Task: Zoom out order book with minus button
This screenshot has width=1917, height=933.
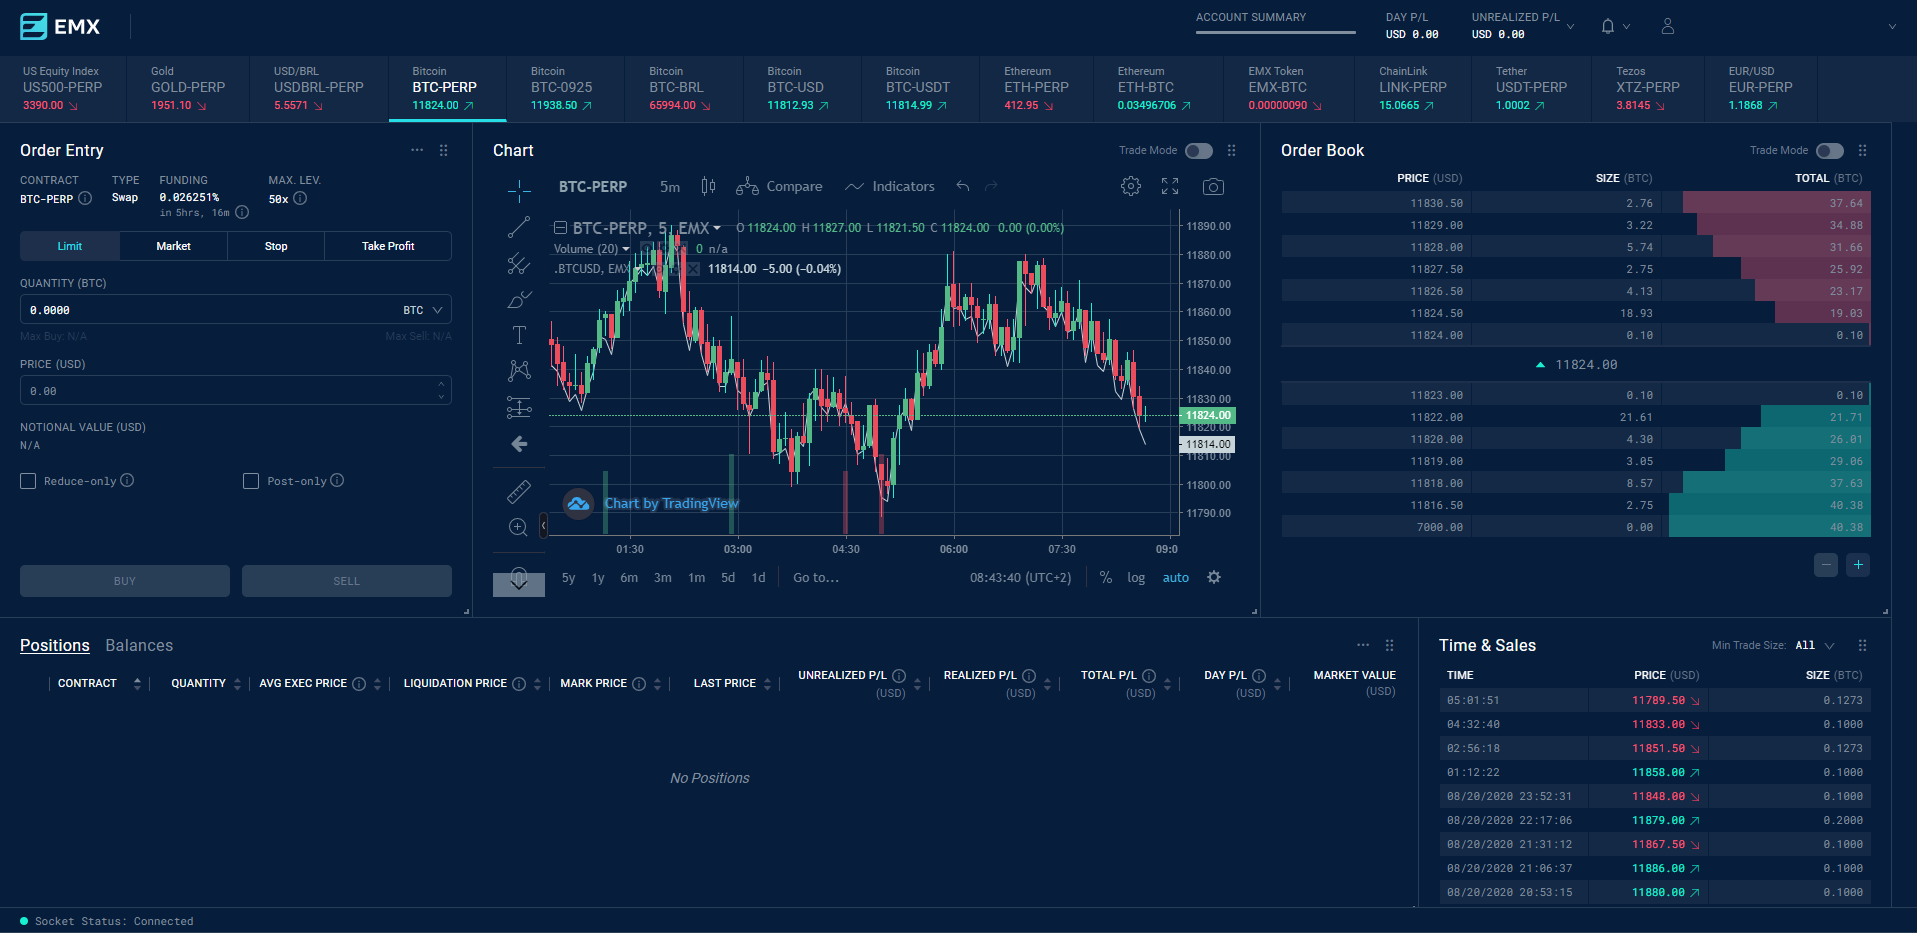Action: [1826, 565]
